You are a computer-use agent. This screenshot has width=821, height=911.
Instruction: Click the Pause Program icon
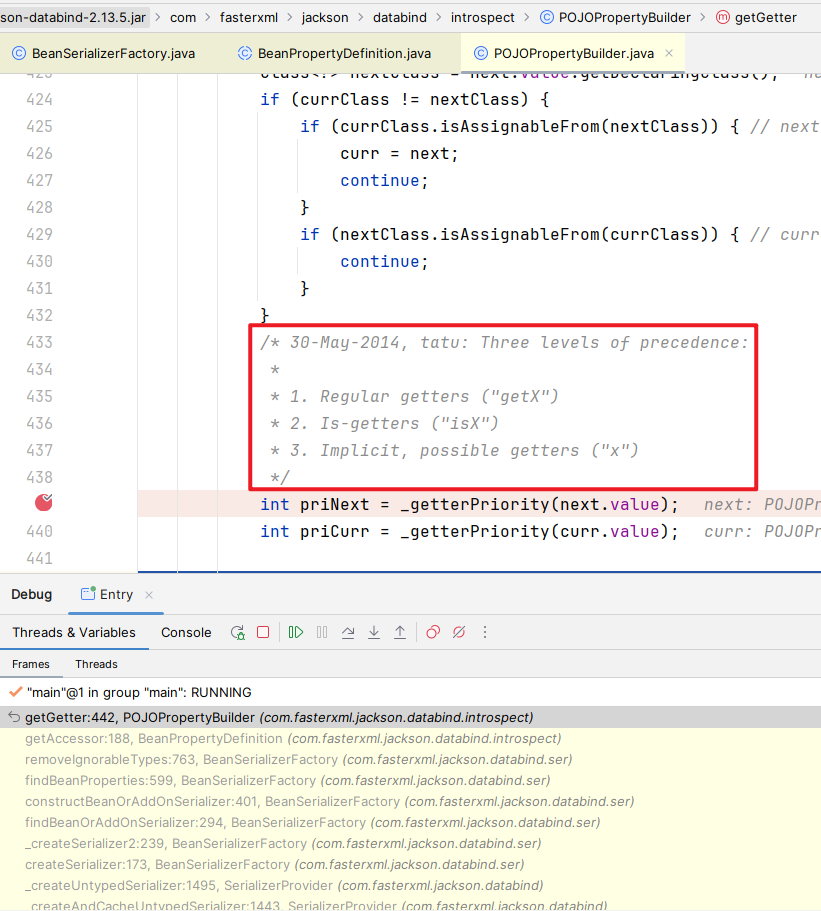[322, 632]
